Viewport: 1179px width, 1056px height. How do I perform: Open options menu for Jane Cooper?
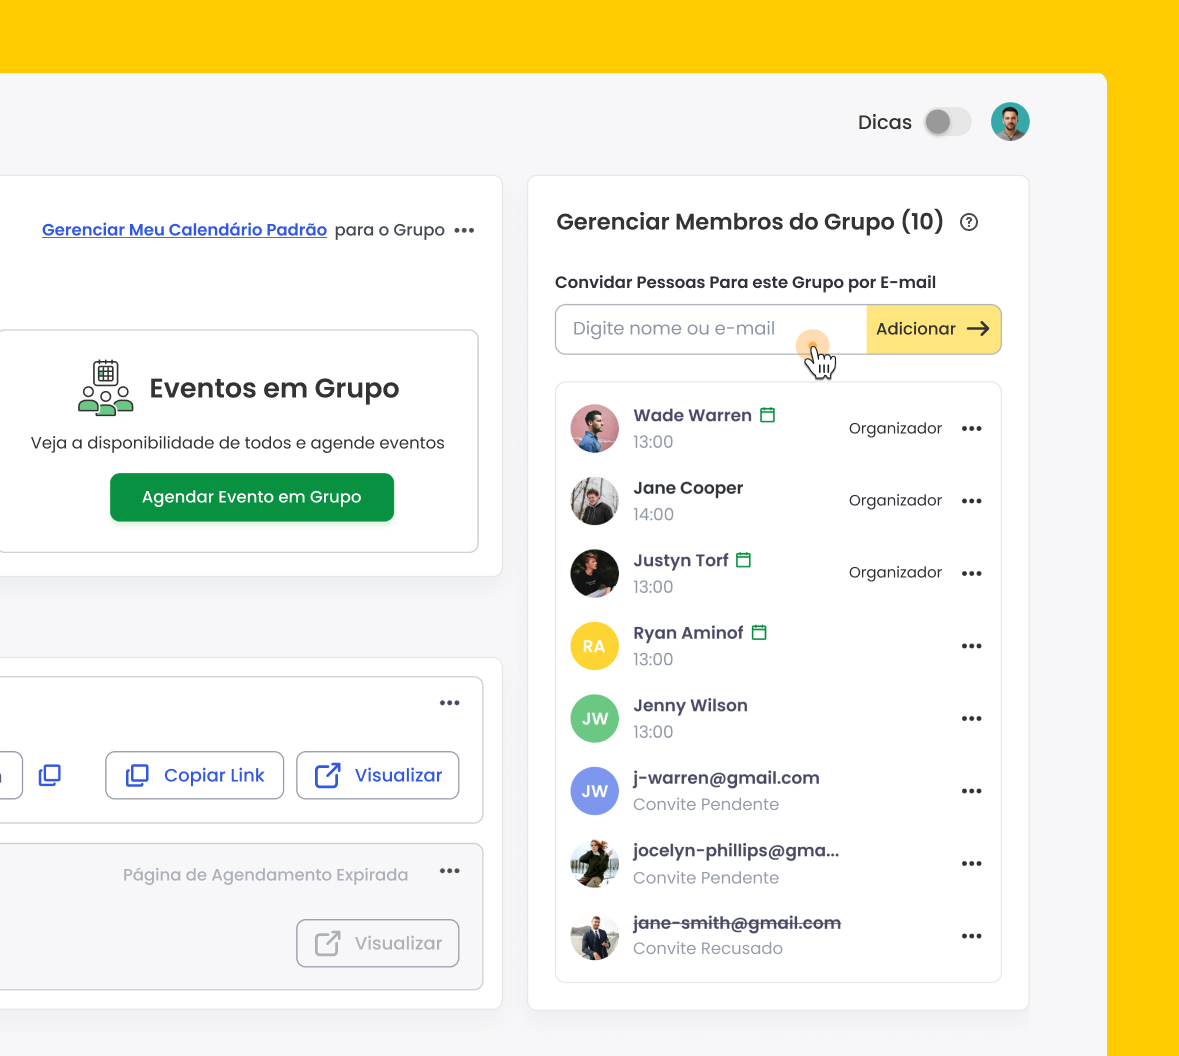[x=971, y=501]
